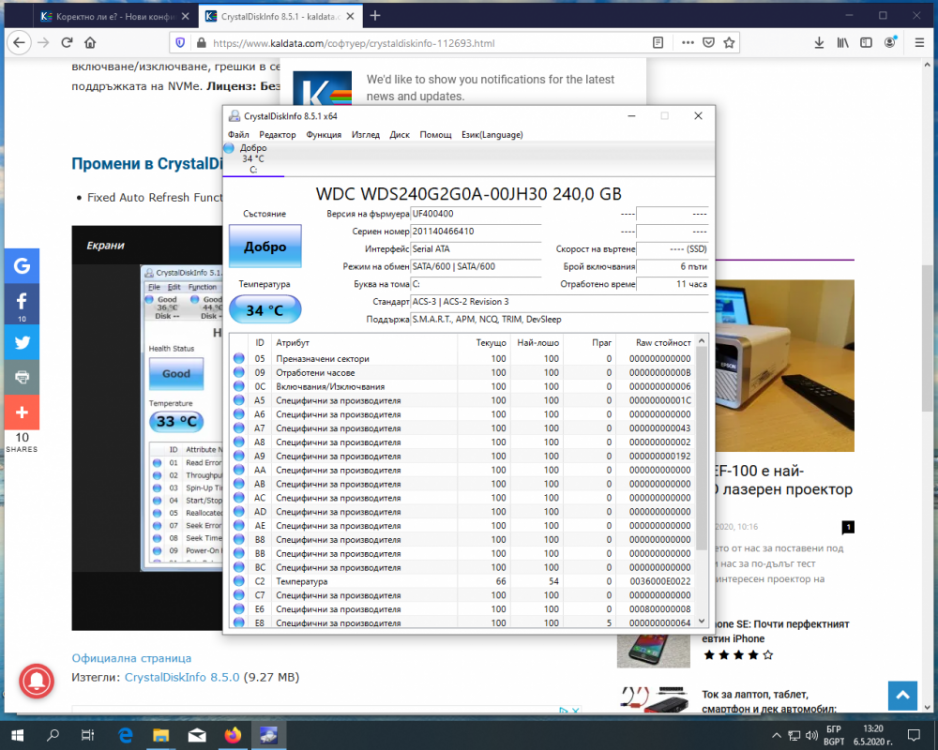Open the Помощ menu
The height and width of the screenshot is (750, 938).
[435, 135]
